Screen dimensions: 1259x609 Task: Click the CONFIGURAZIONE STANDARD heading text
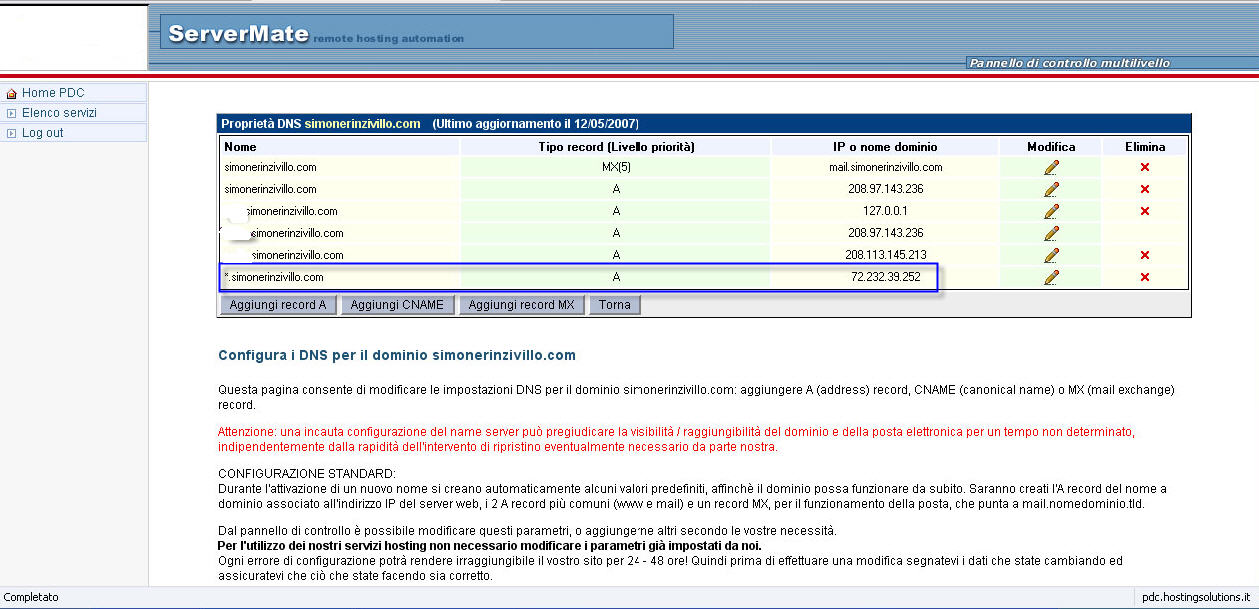click(307, 473)
